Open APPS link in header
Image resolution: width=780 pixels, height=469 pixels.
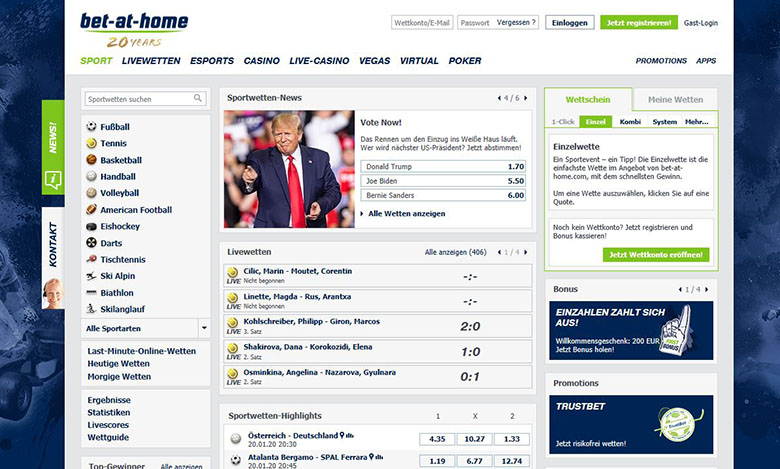[706, 61]
